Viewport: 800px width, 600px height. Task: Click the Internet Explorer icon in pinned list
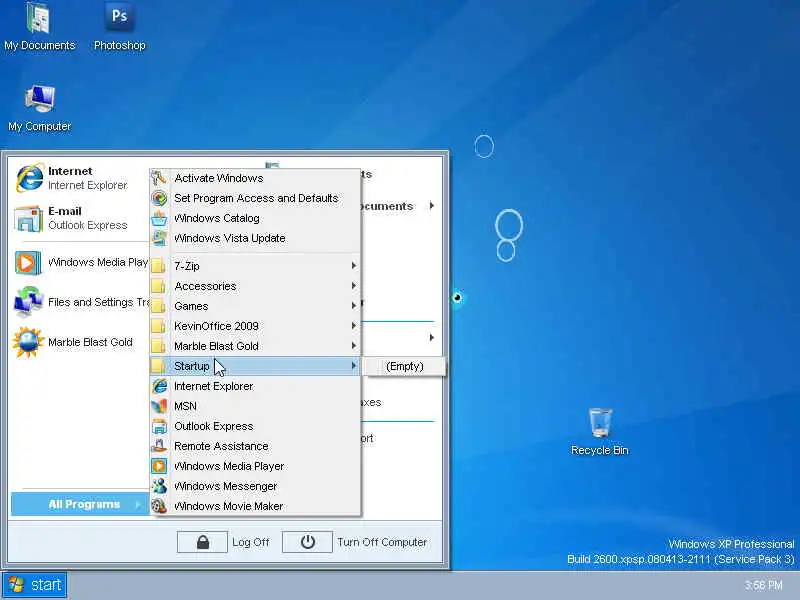click(29, 178)
